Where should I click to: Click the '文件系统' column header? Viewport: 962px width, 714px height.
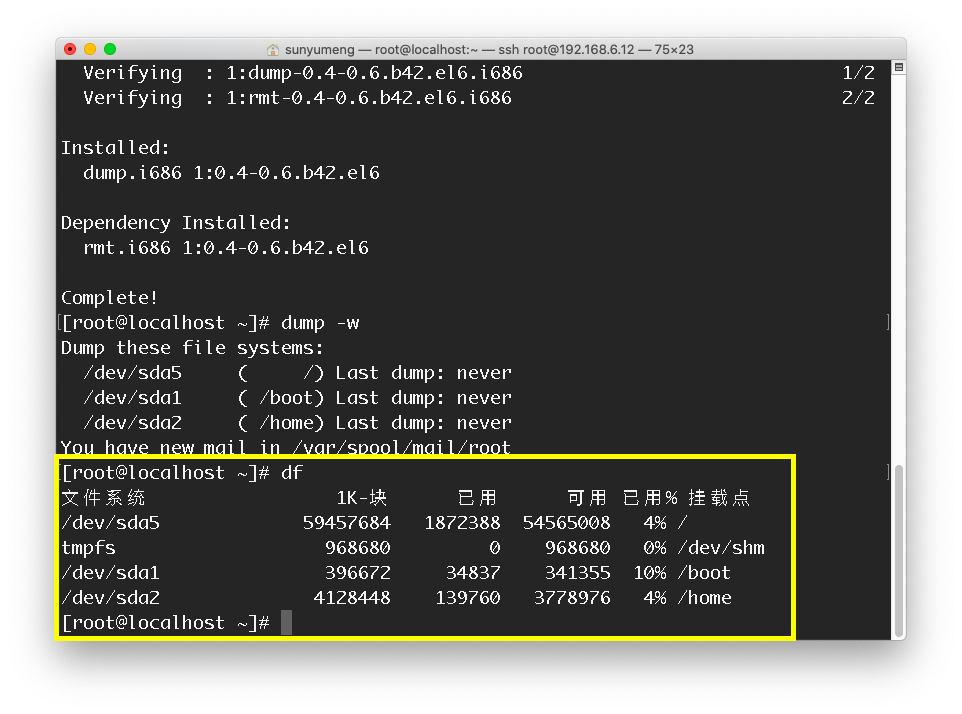tap(103, 497)
